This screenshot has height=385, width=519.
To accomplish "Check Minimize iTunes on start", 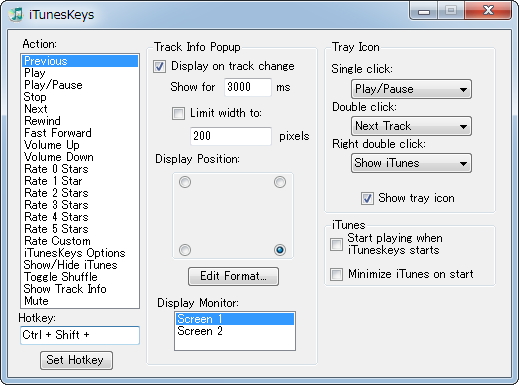I will [x=336, y=275].
